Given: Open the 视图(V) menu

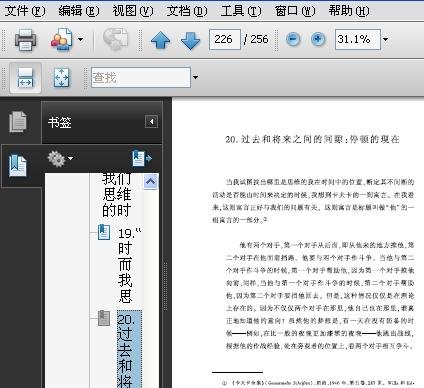Looking at the screenshot, I should tap(133, 11).
